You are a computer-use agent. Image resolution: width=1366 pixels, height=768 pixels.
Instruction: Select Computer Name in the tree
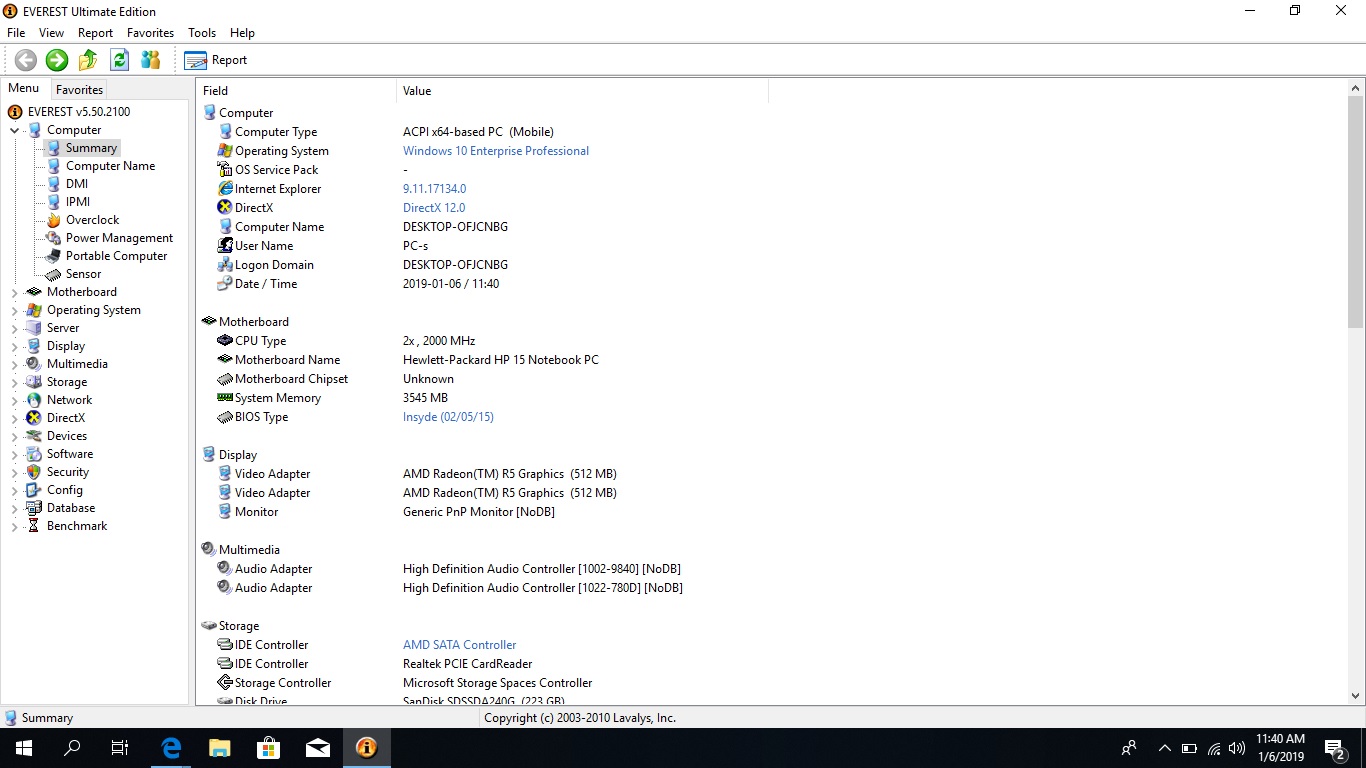point(110,166)
